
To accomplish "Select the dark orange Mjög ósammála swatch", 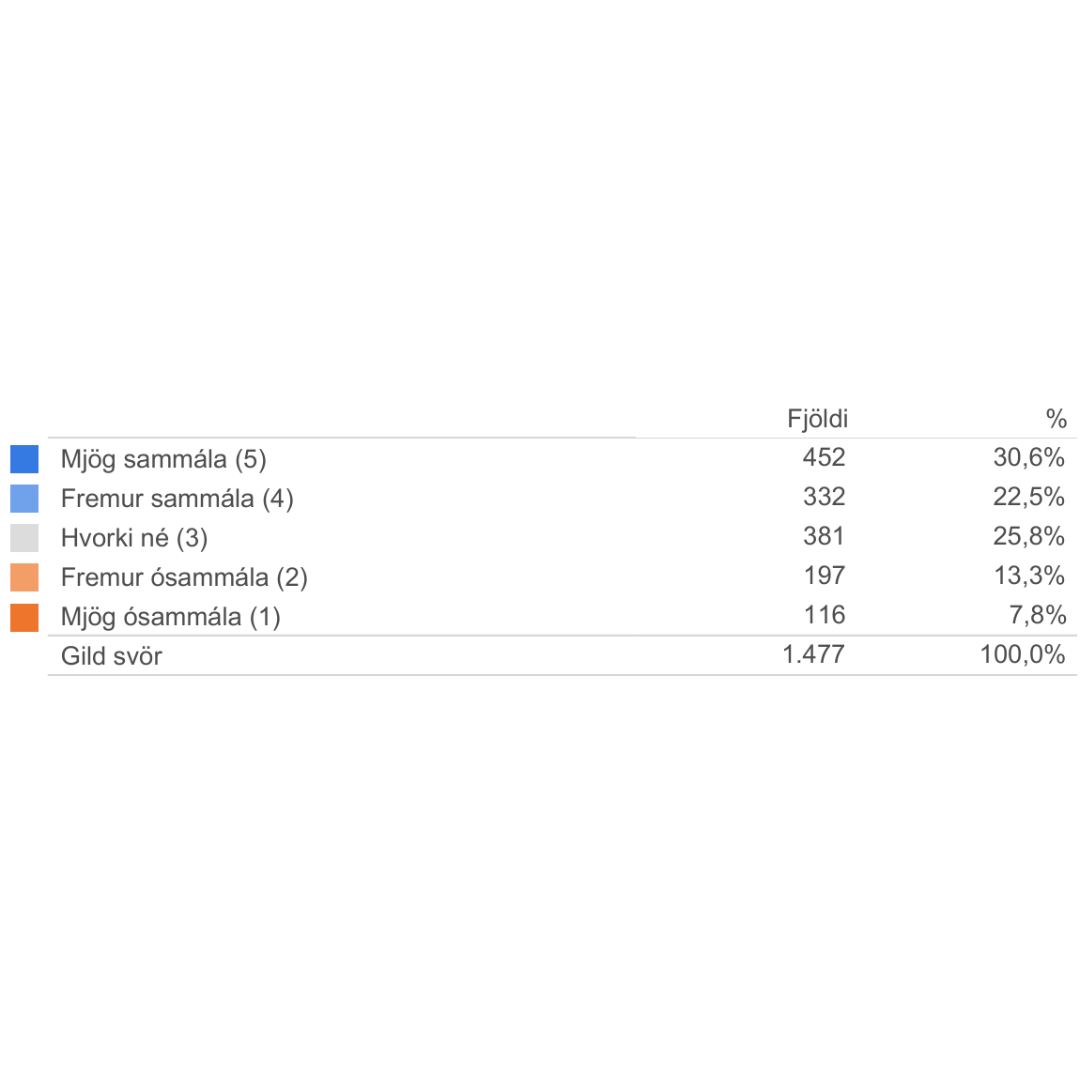I will (24, 617).
